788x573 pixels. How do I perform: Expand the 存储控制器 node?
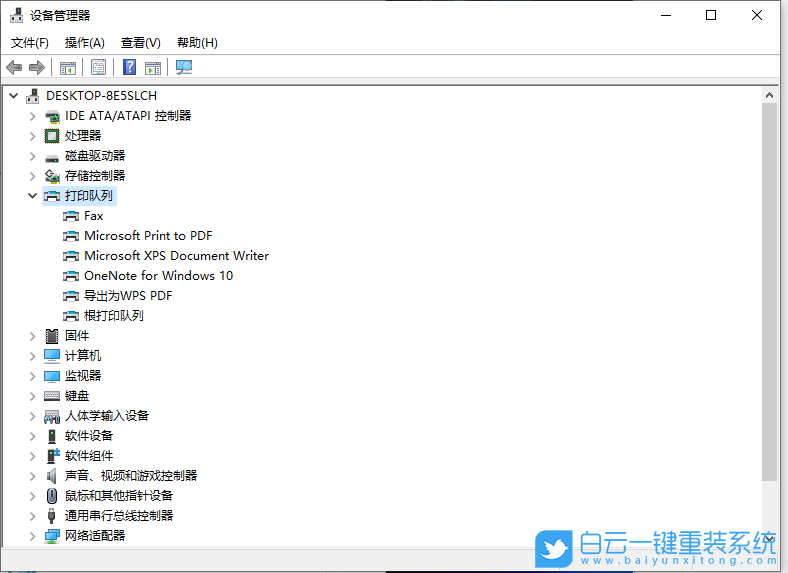pos(33,176)
